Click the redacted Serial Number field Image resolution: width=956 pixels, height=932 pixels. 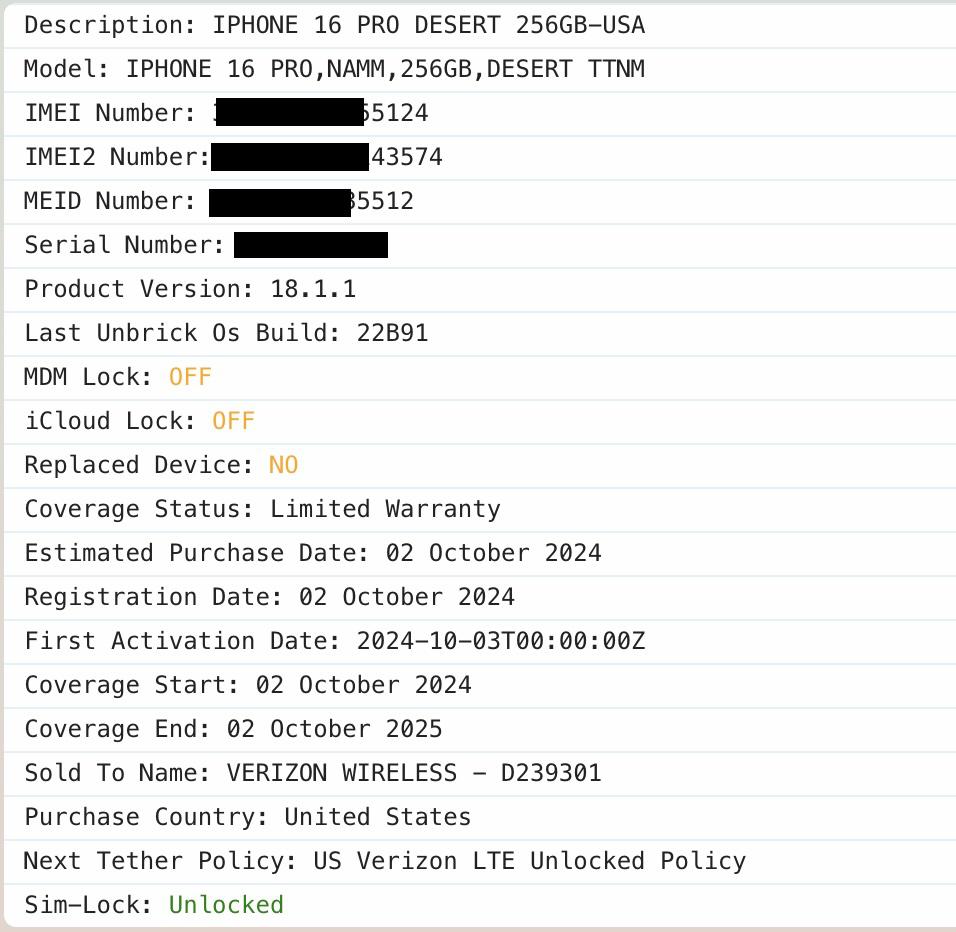click(310, 245)
